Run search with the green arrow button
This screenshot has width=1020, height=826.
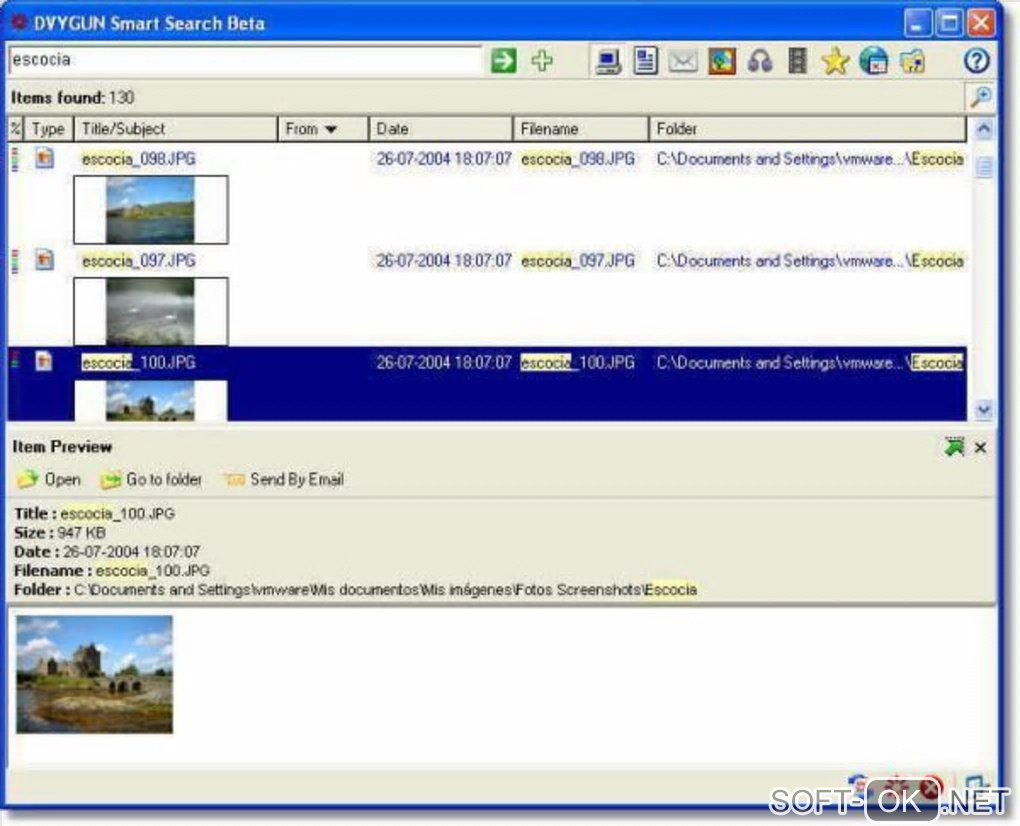coord(503,60)
